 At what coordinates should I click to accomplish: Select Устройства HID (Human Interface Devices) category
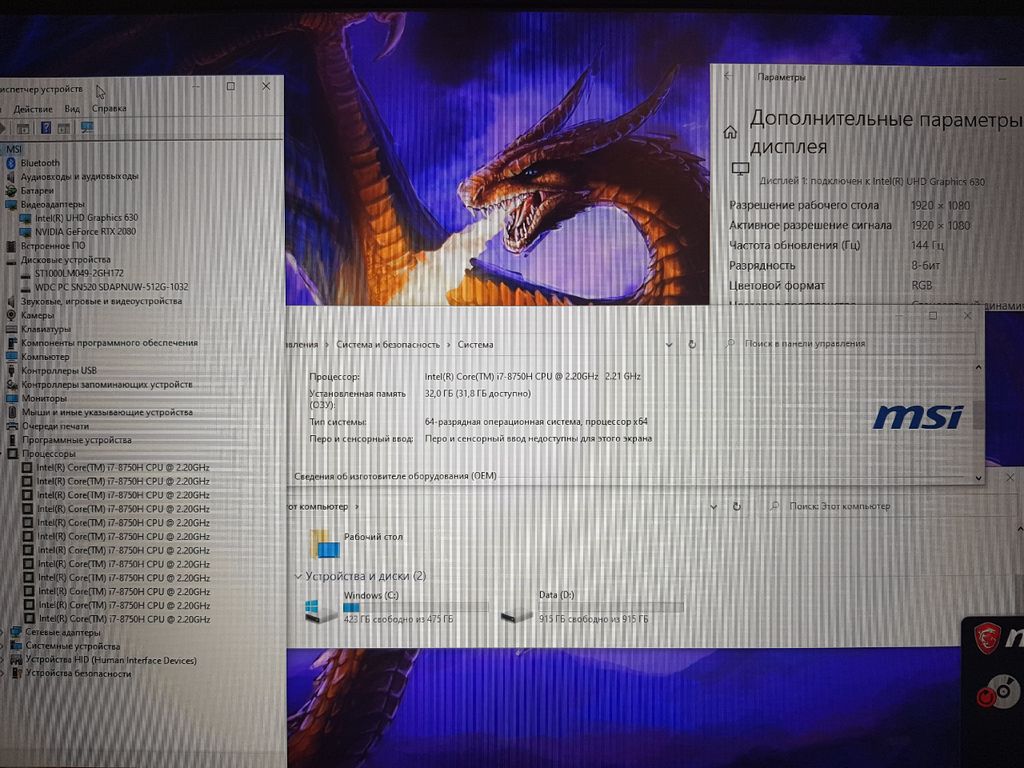pyautogui.click(x=111, y=660)
